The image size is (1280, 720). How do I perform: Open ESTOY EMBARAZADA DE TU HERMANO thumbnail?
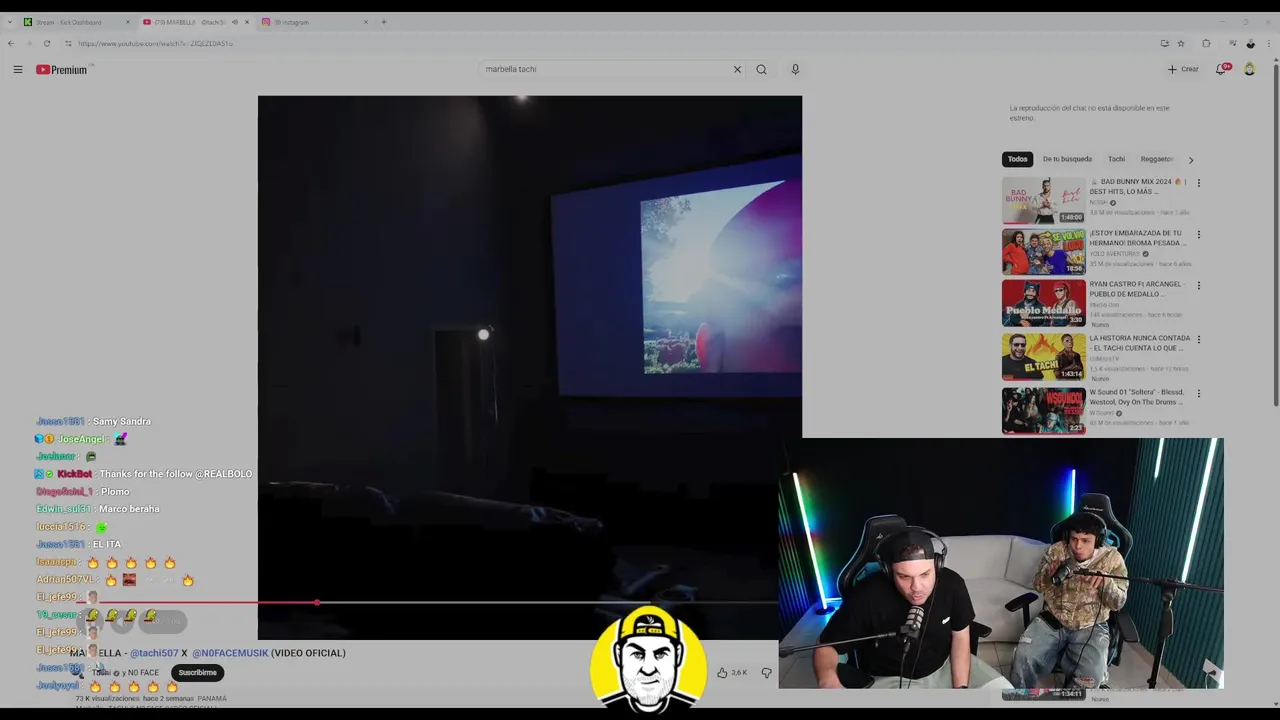pyautogui.click(x=1043, y=251)
